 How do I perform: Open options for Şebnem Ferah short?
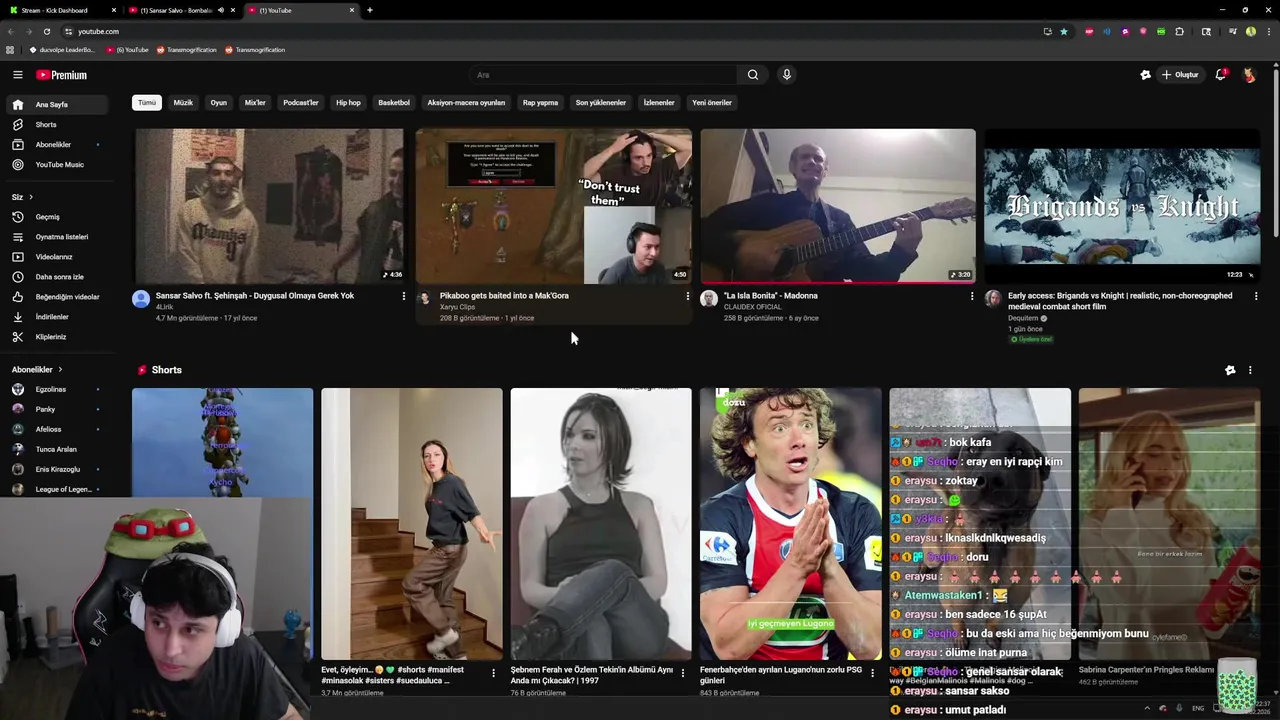pyautogui.click(x=682, y=673)
